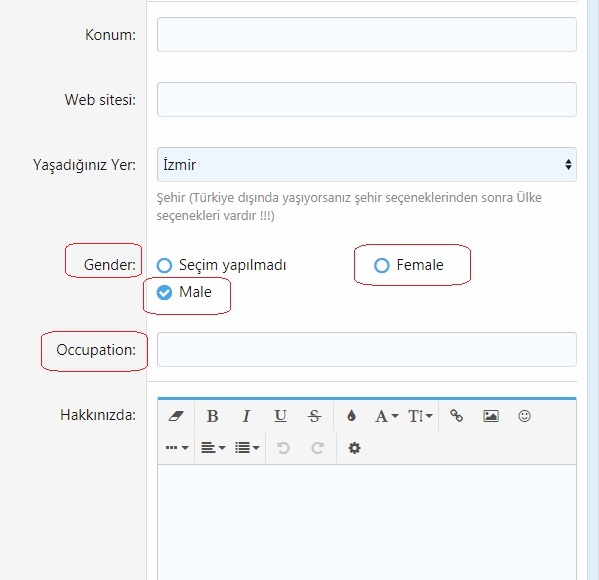The width and height of the screenshot is (599, 580).
Task: Insert a link using chain icon
Action: (x=456, y=416)
